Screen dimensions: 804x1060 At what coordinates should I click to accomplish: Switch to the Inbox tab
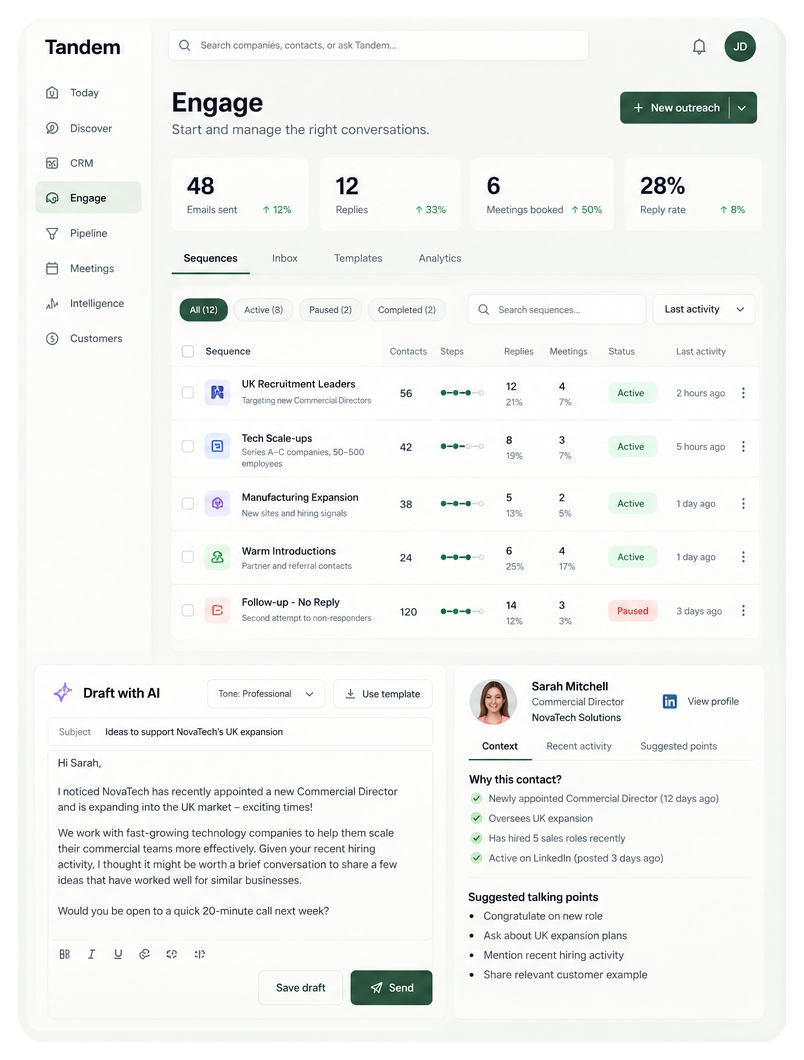285,258
